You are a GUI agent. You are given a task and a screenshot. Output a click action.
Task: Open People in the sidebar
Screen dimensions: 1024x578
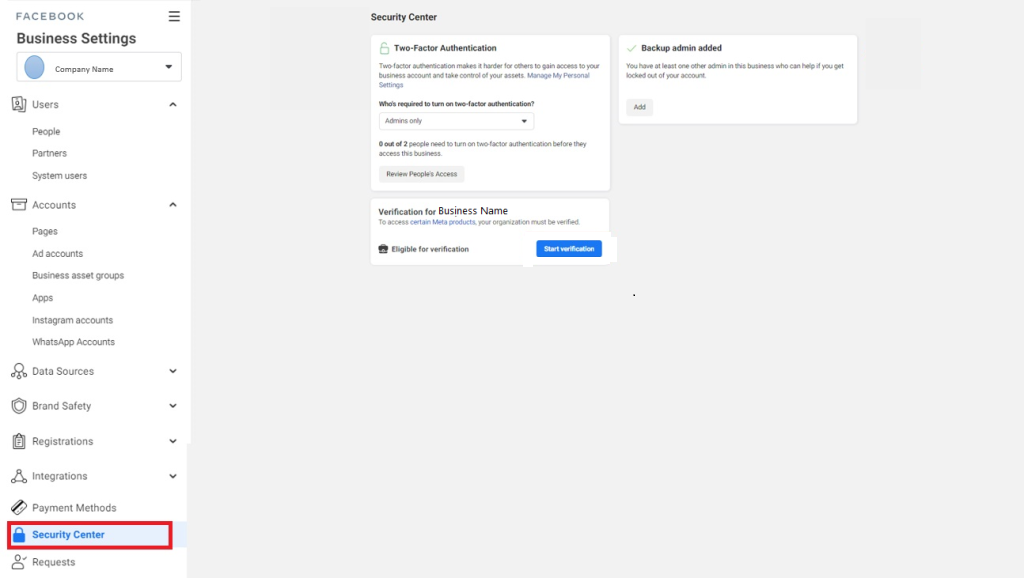[x=46, y=131]
